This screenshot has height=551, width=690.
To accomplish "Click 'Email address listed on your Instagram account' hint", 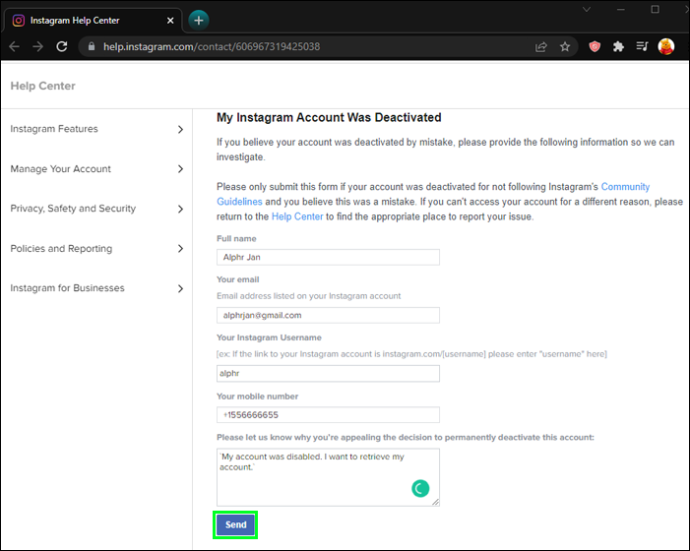I will (308, 296).
